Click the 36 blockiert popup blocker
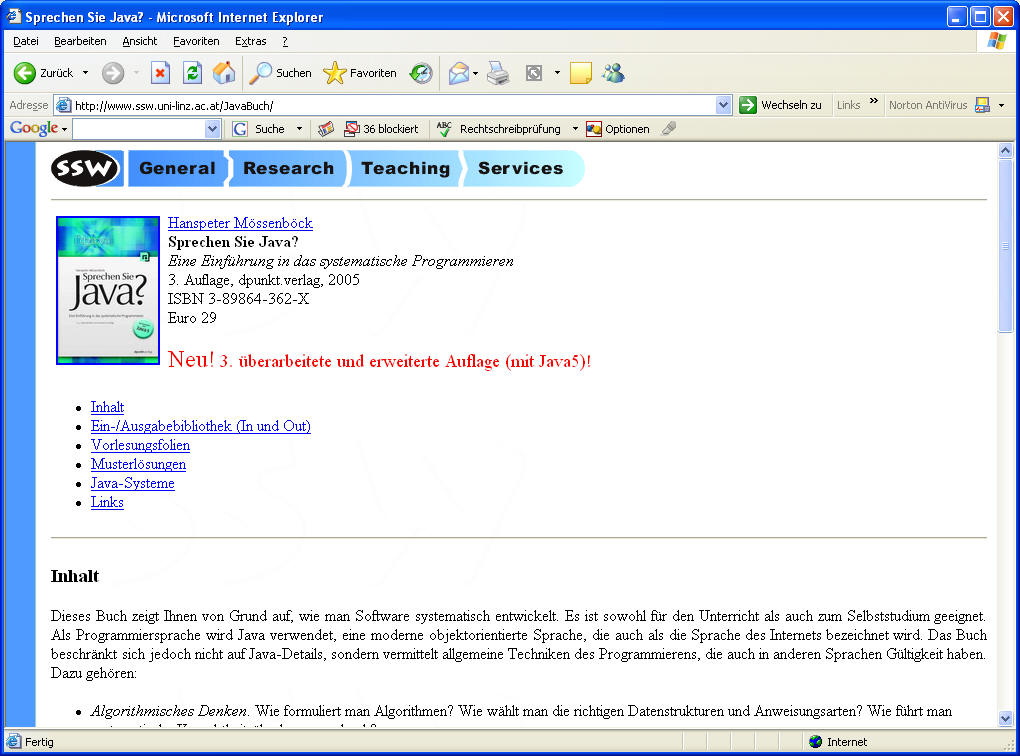This screenshot has width=1020, height=756. (381, 129)
